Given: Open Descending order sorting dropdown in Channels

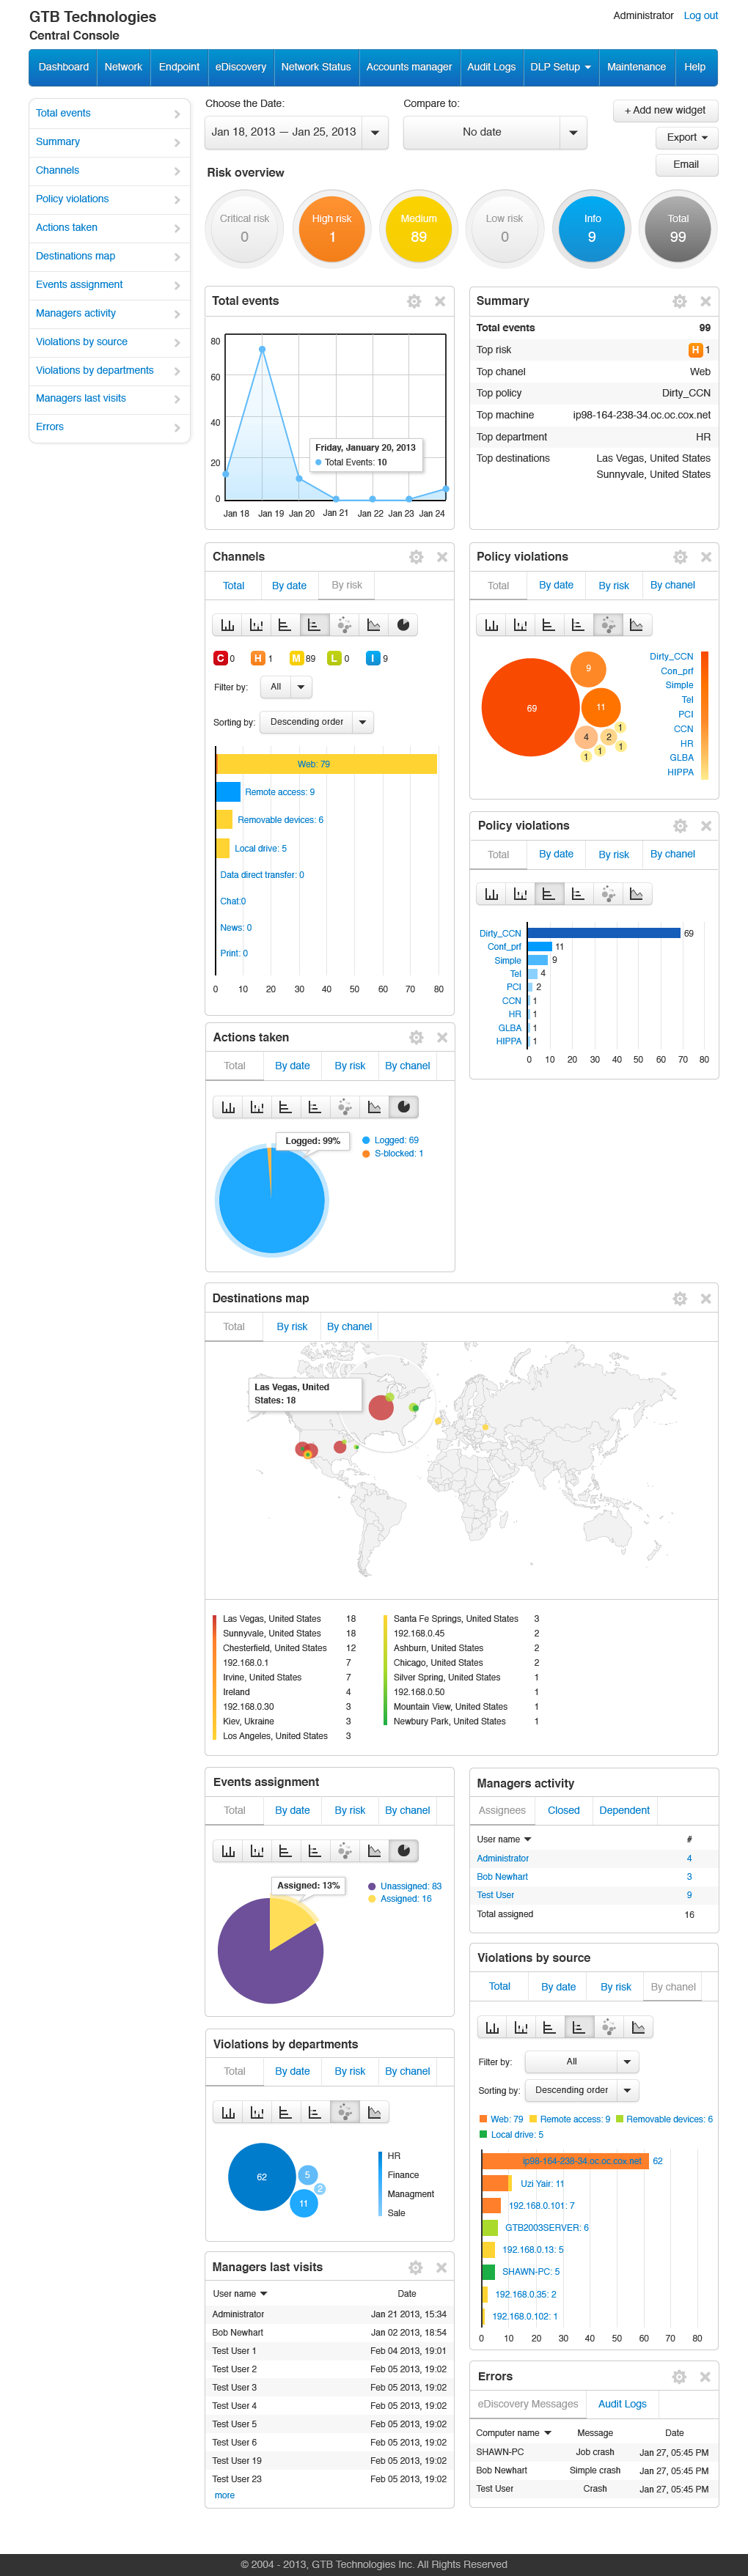Looking at the screenshot, I should click(317, 722).
